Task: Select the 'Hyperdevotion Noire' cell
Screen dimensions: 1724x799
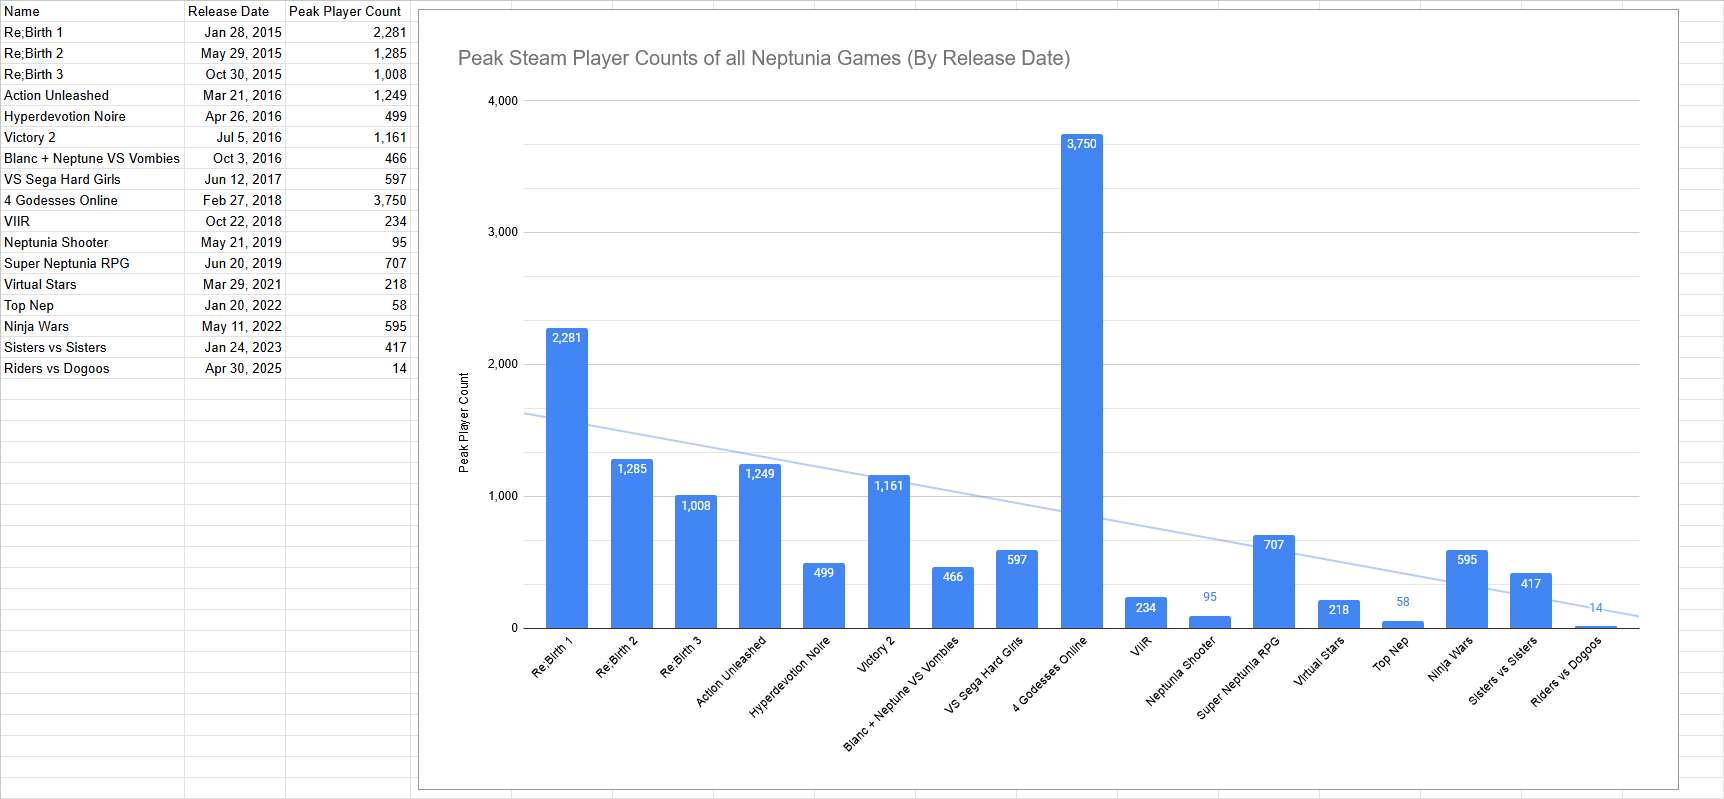Action: click(92, 116)
